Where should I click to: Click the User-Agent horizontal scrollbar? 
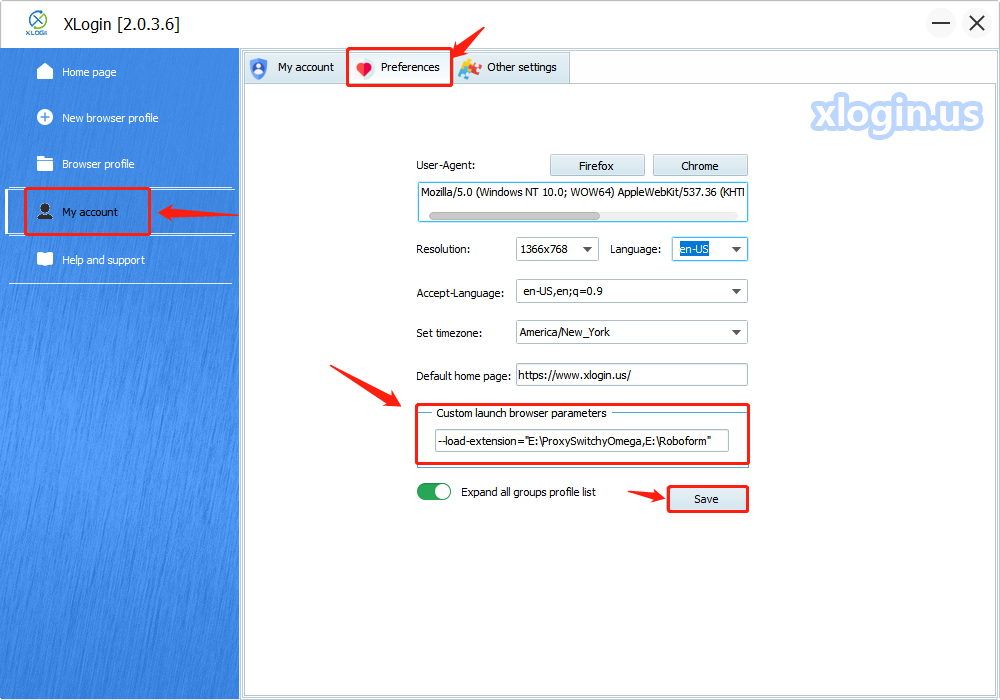point(514,215)
